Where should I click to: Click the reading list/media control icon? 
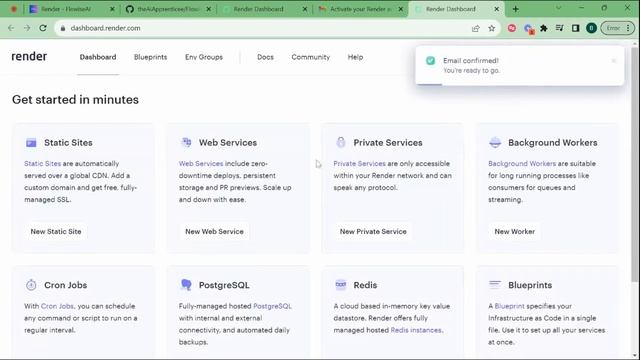[560, 28]
